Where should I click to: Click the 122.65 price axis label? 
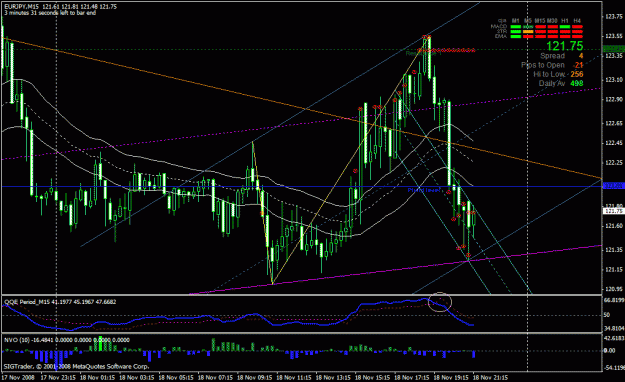pyautogui.click(x=614, y=123)
